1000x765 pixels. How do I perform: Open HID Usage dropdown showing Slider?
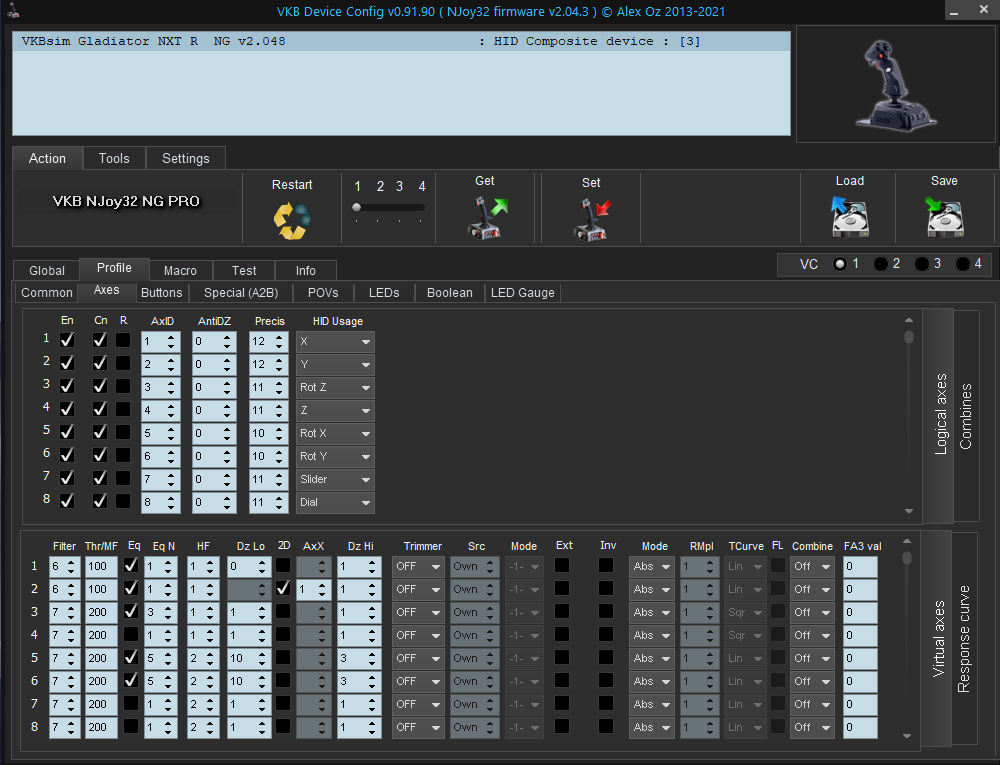335,480
